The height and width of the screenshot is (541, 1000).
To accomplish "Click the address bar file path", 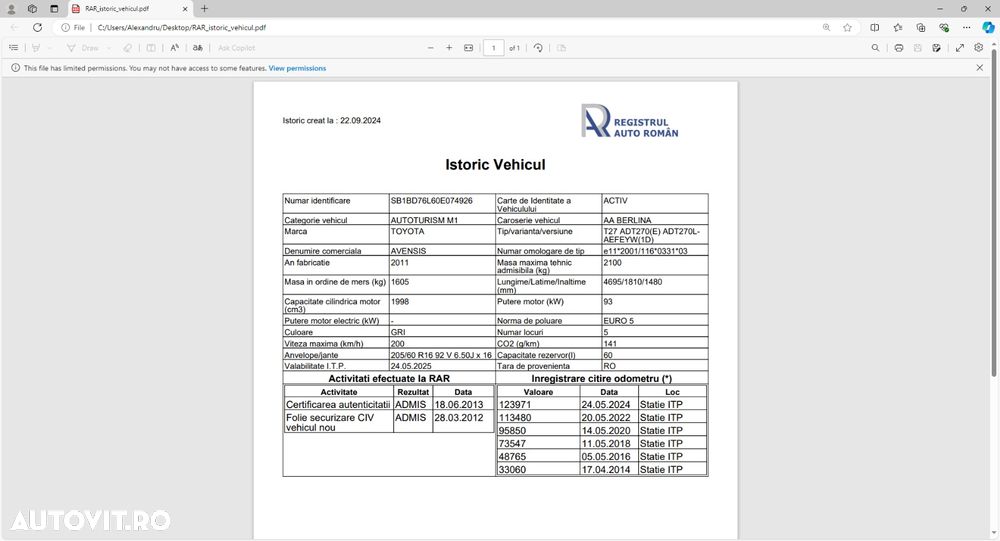I will point(182,27).
